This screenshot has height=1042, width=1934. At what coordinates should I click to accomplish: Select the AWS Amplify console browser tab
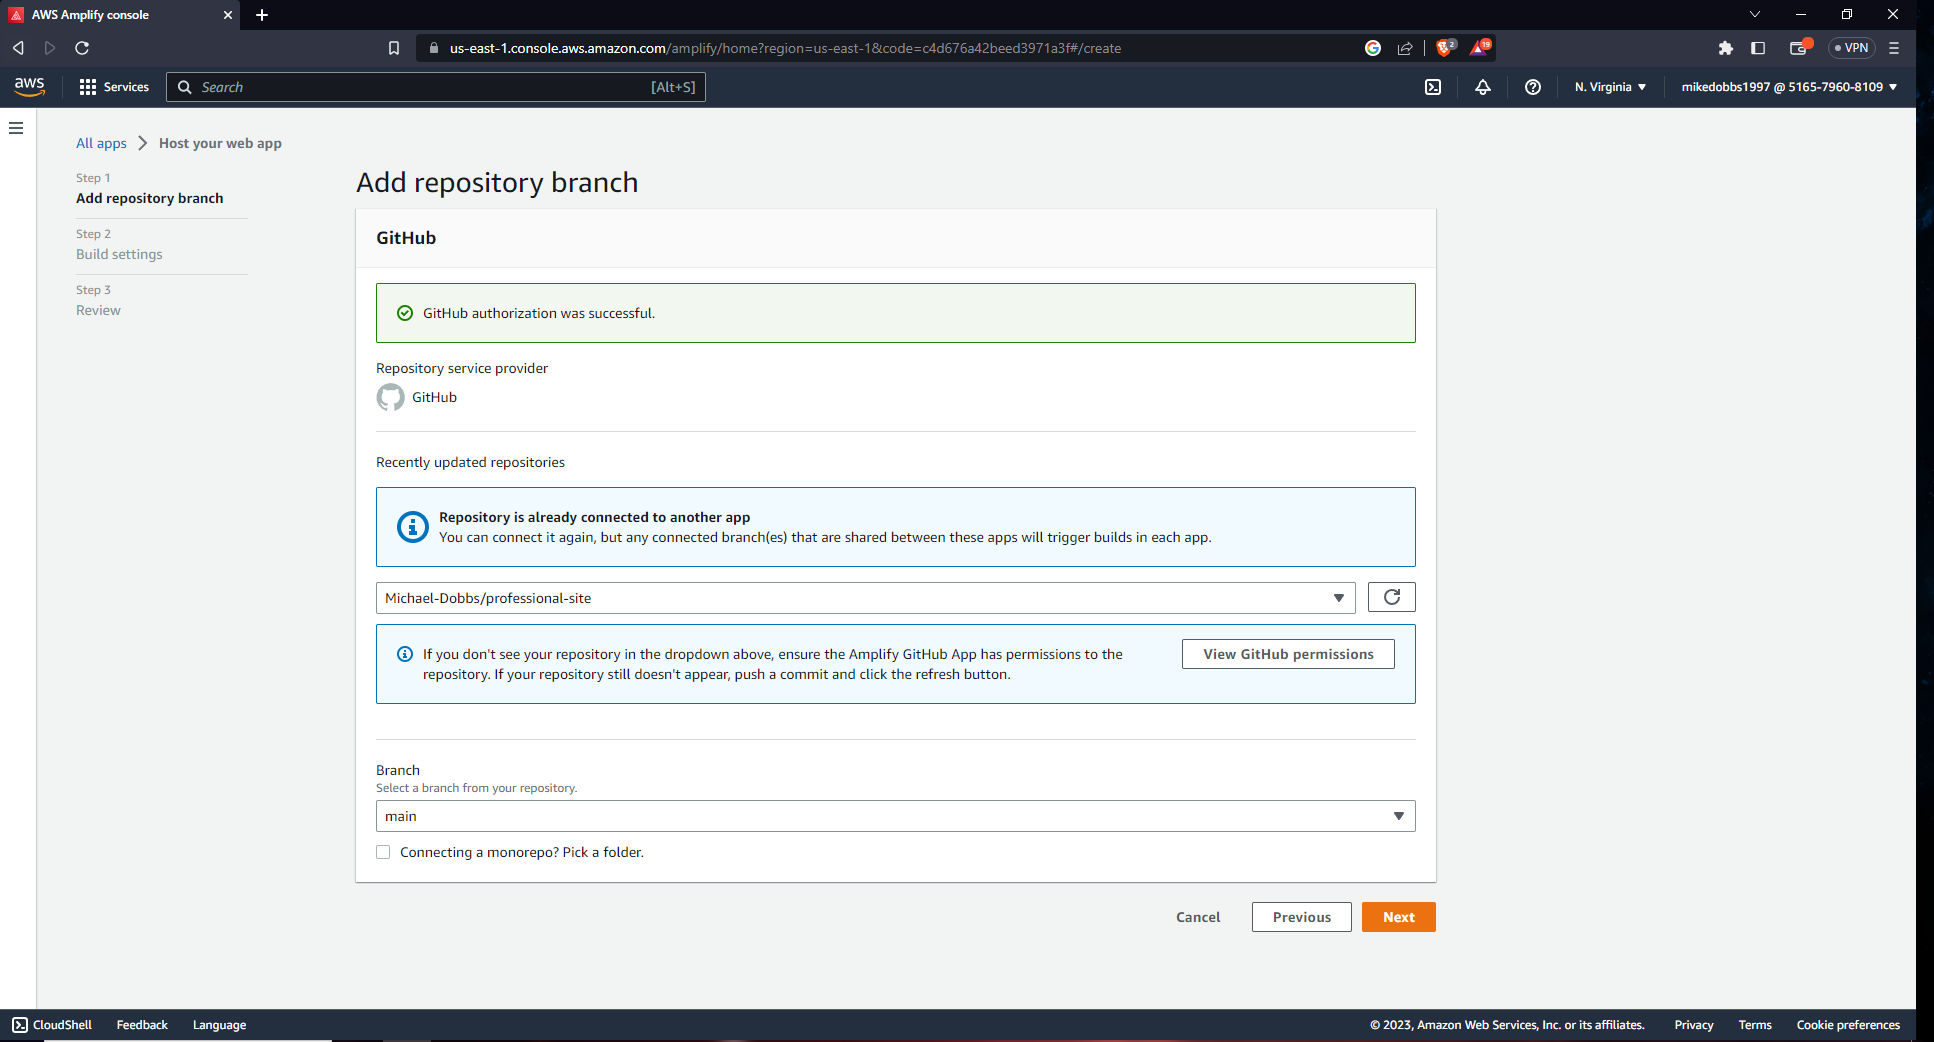click(x=115, y=15)
